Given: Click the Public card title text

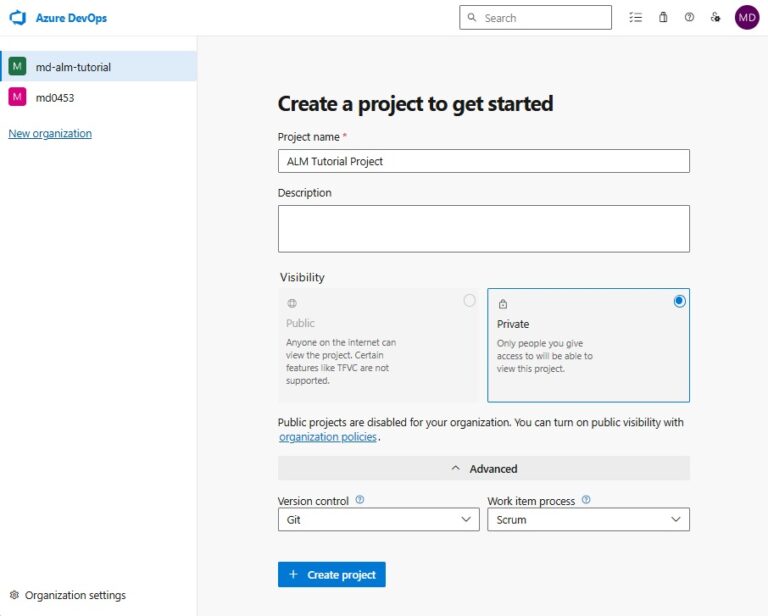Looking at the screenshot, I should click(x=300, y=323).
